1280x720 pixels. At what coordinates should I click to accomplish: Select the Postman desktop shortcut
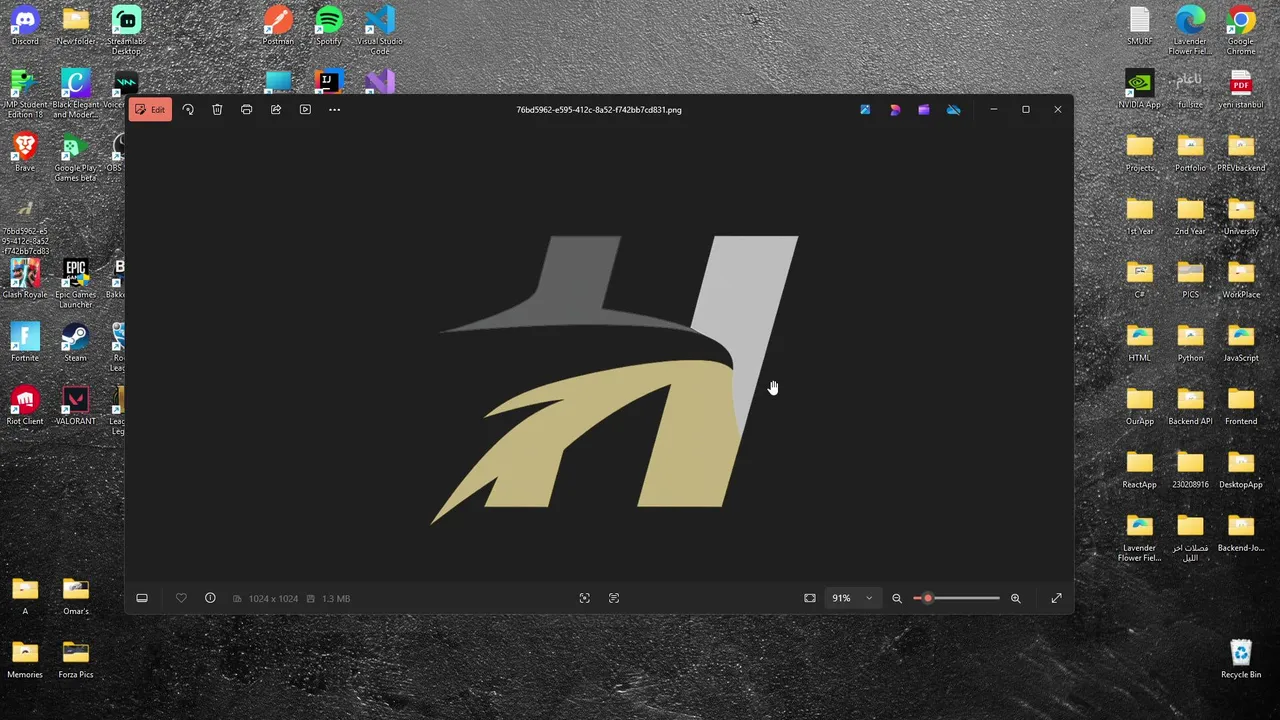pos(278,26)
